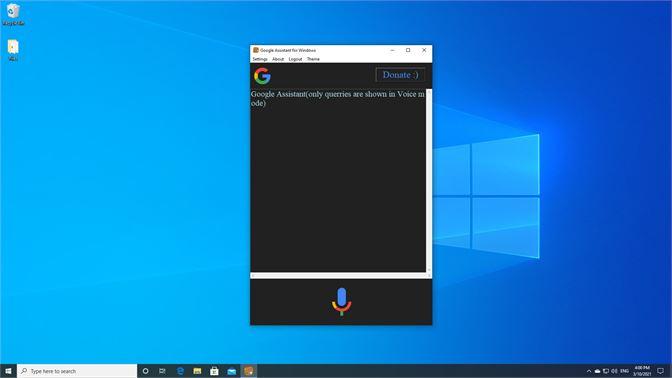Viewport: 672px width, 378px height.
Task: Click the ENG language indicator
Action: point(624,371)
